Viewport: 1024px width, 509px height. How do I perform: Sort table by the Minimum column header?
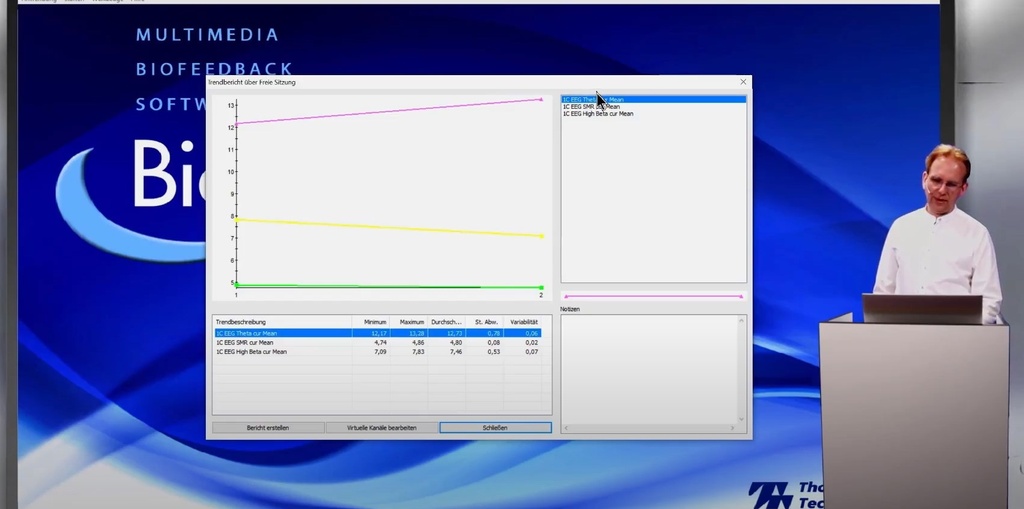pyautogui.click(x=371, y=322)
